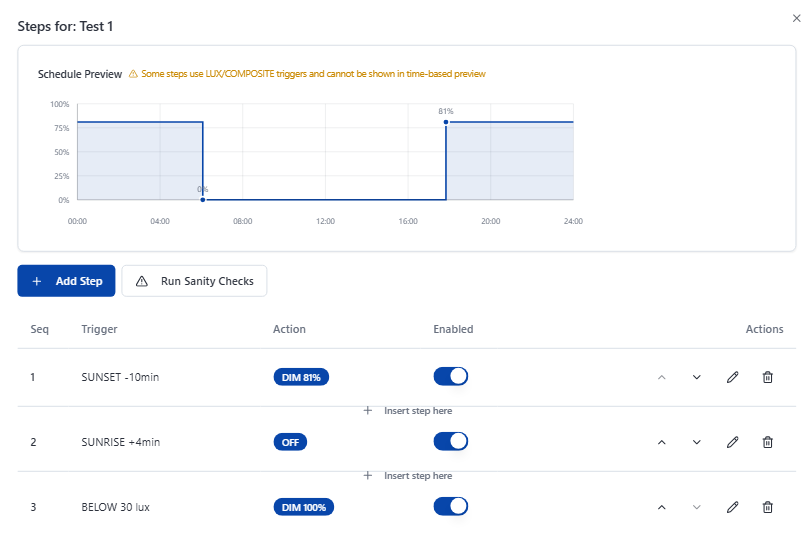Click the warning triangle beside Schedule Preview

click(x=133, y=74)
